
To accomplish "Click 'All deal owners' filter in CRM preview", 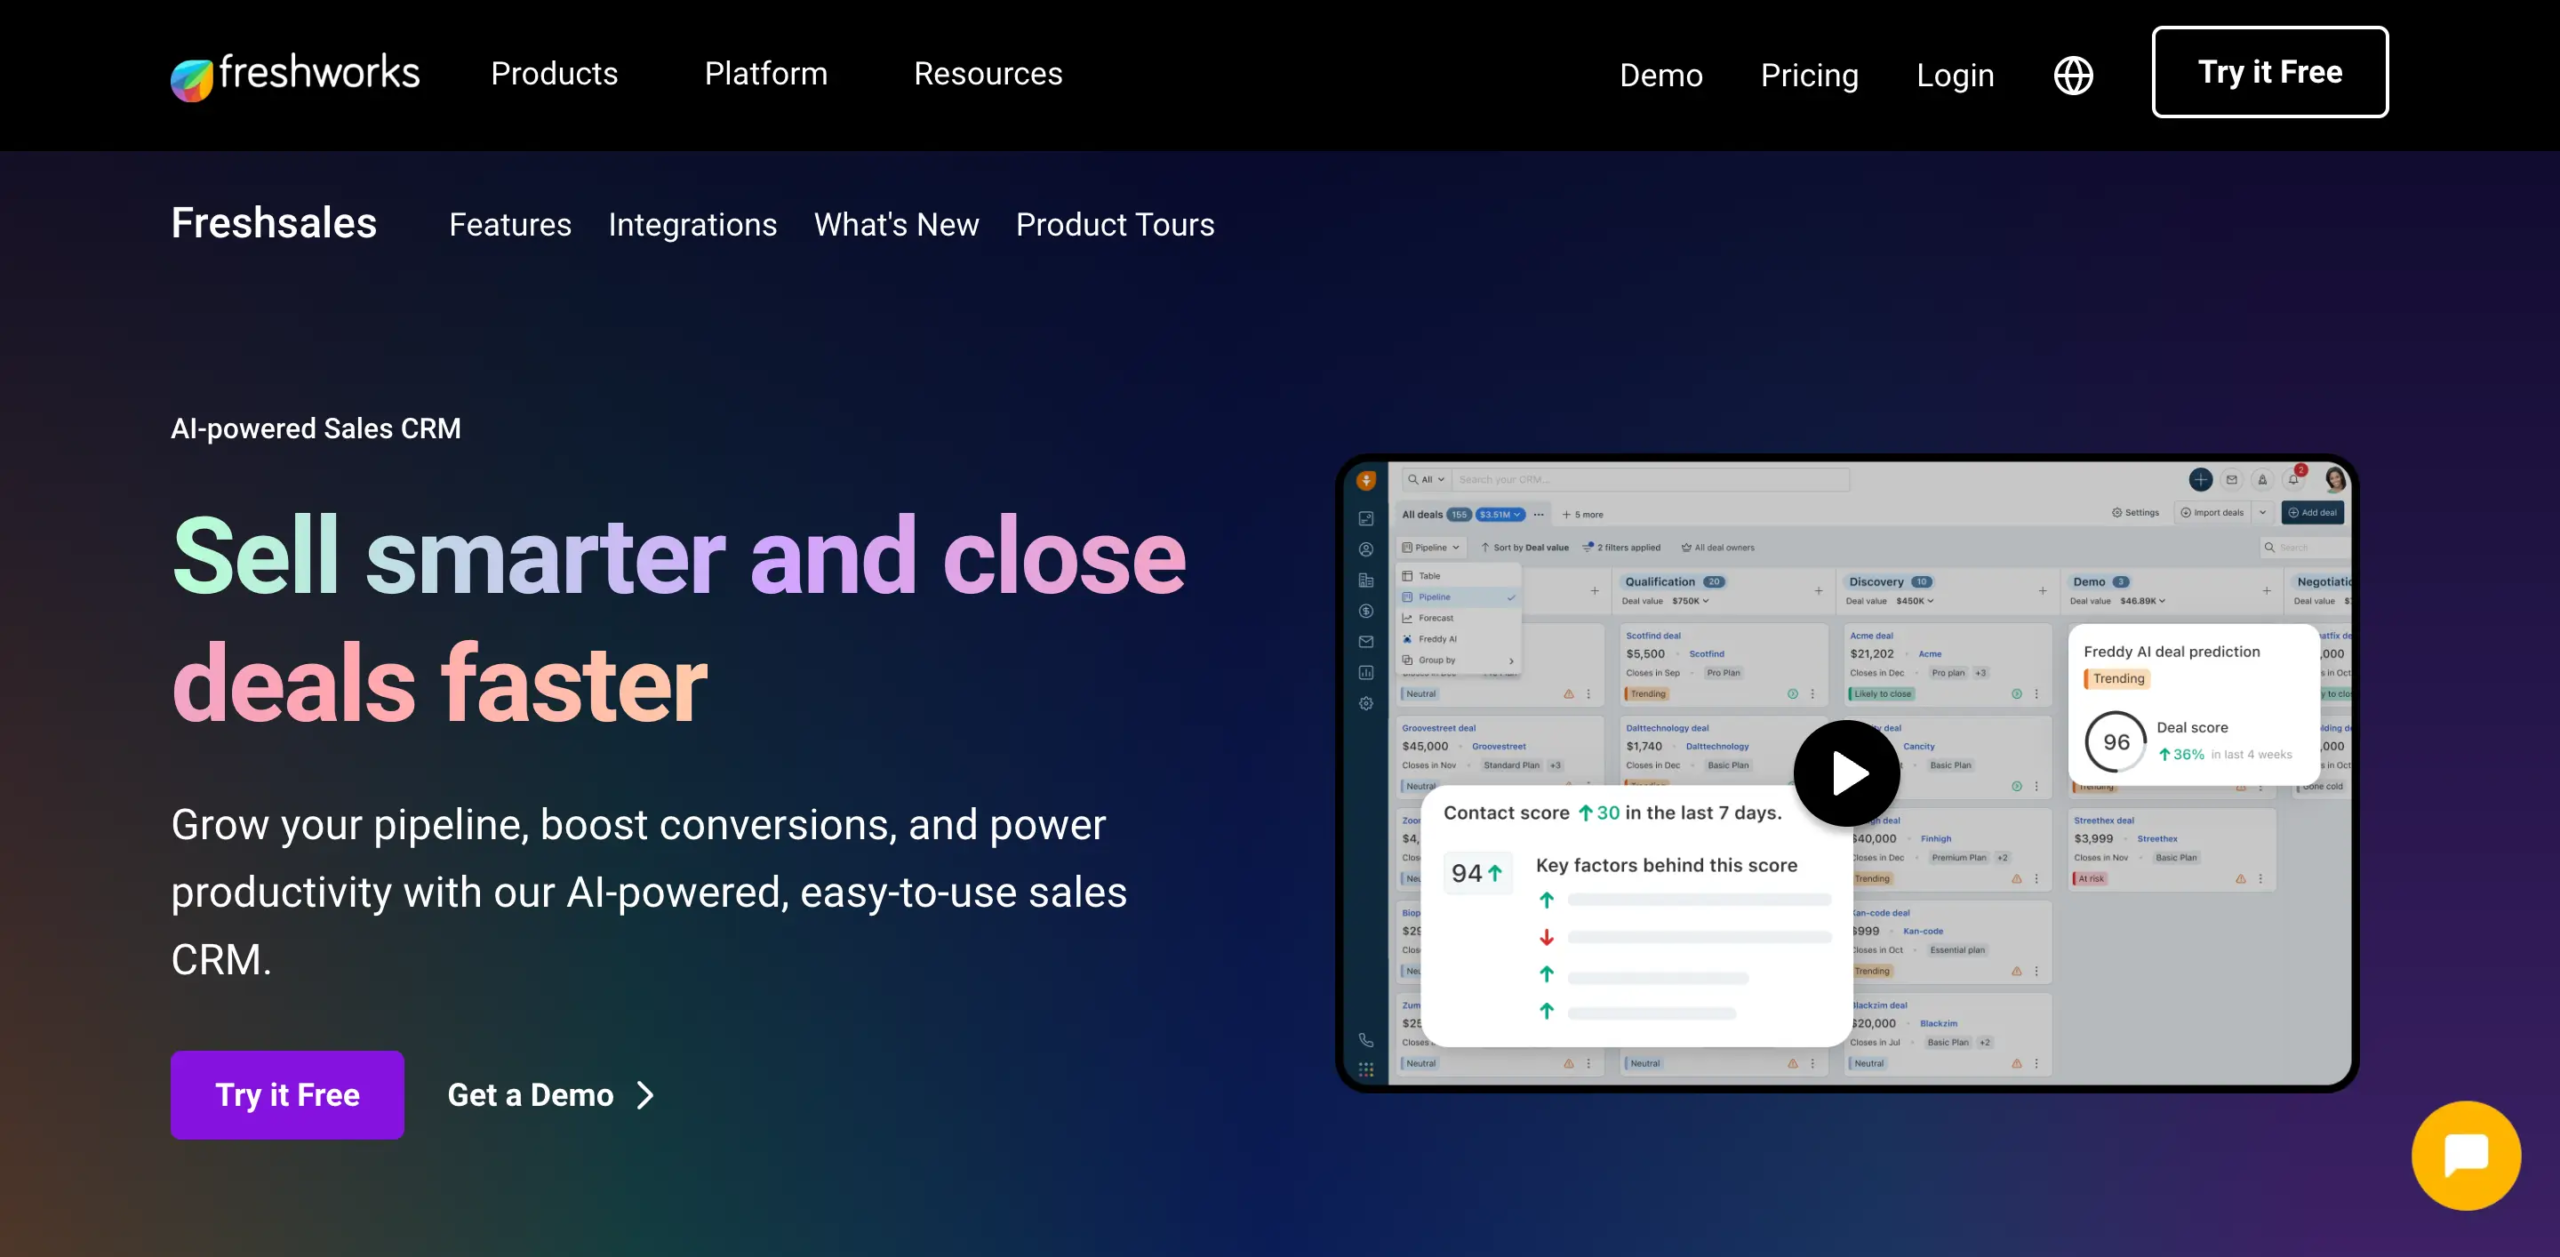I will click(x=1718, y=548).
